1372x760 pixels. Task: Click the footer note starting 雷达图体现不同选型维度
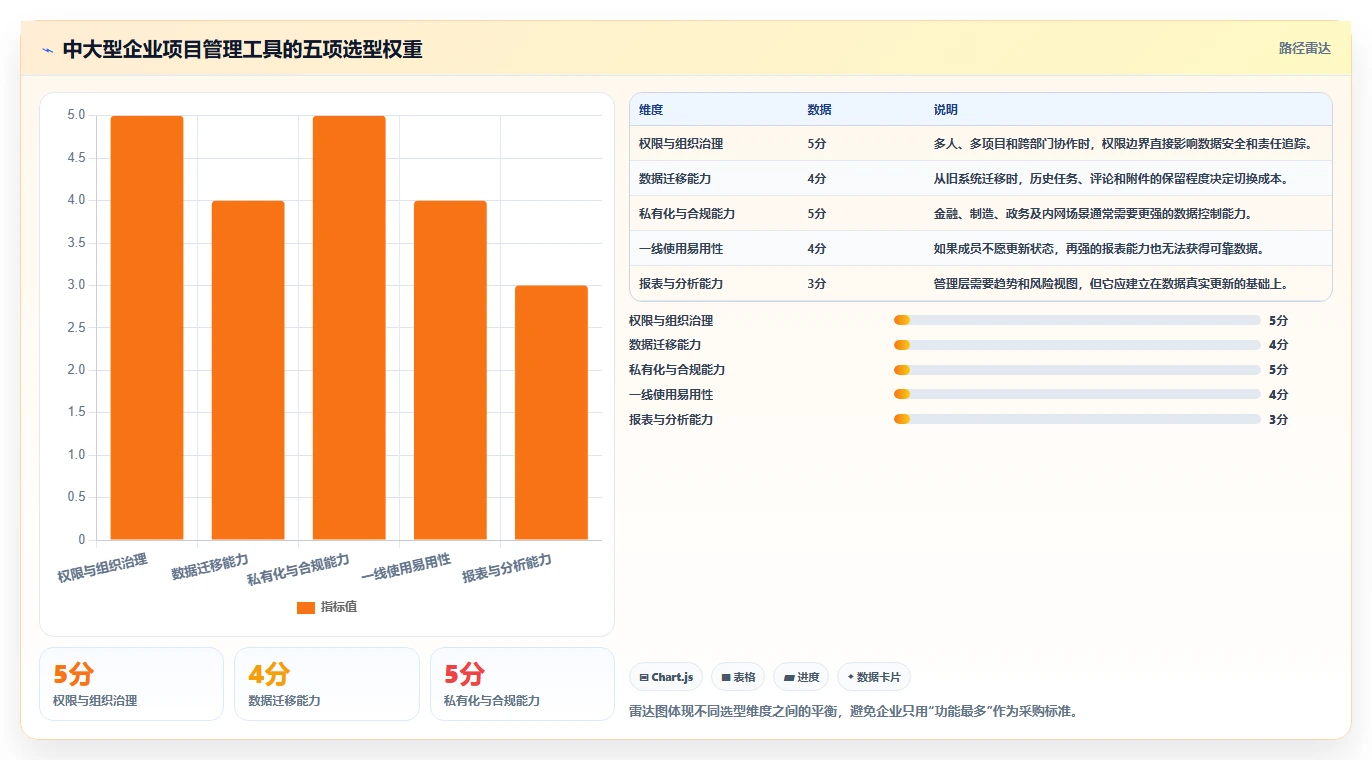click(x=853, y=712)
